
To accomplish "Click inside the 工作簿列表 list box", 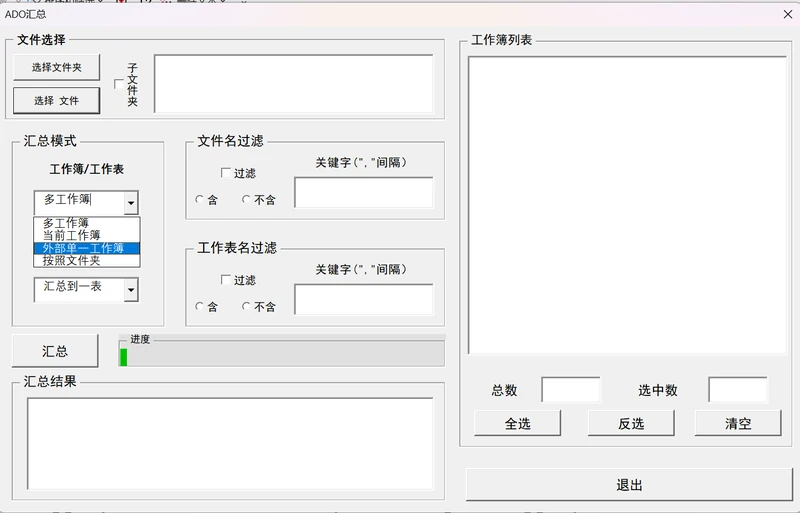I will [627, 205].
